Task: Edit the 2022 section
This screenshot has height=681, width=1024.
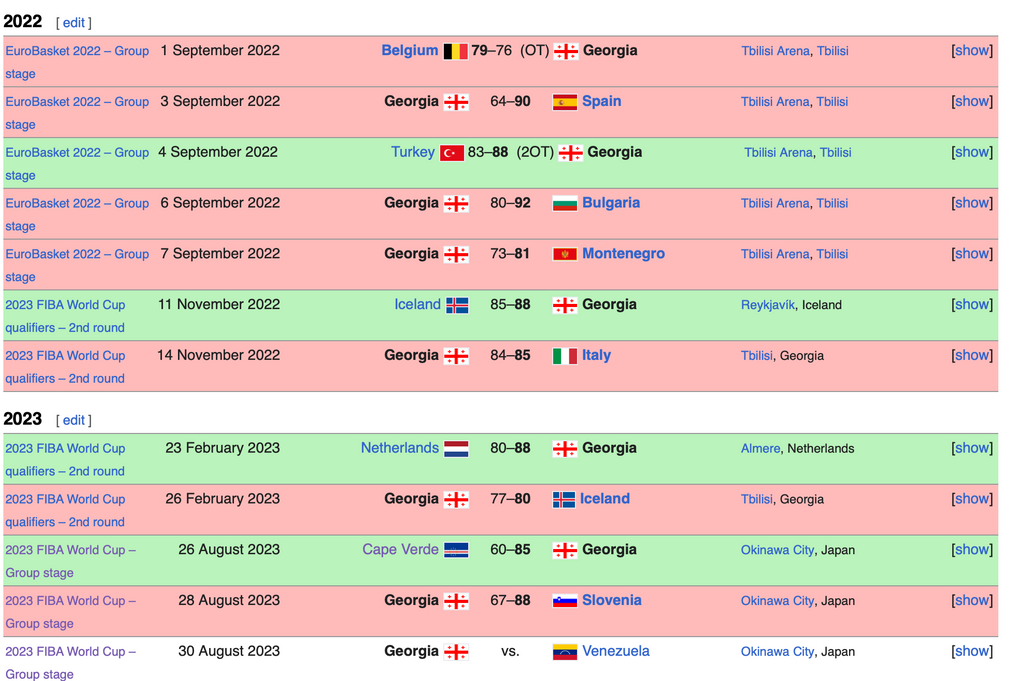Action: point(74,23)
